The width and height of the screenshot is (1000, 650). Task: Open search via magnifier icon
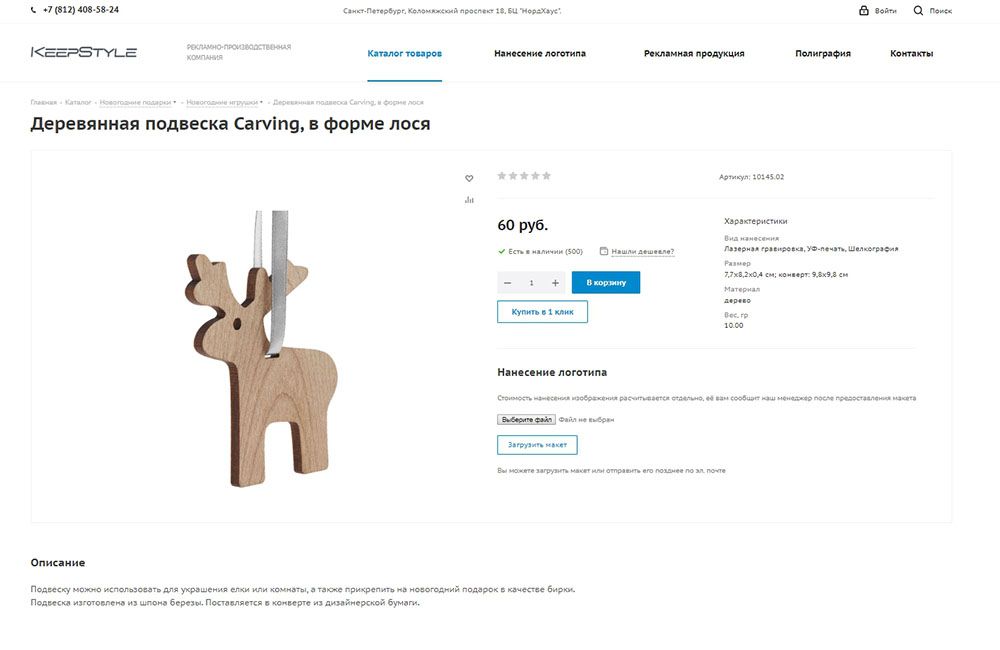pos(918,10)
